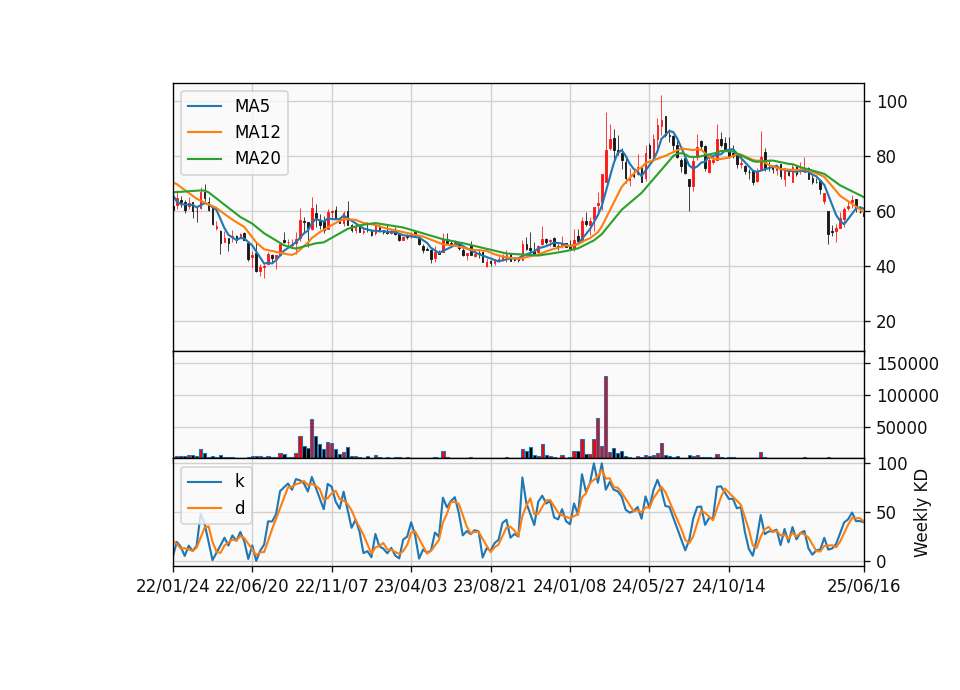The width and height of the screenshot is (960, 690).
Task: Click the blue MA5 legend line sample
Action: 204,107
